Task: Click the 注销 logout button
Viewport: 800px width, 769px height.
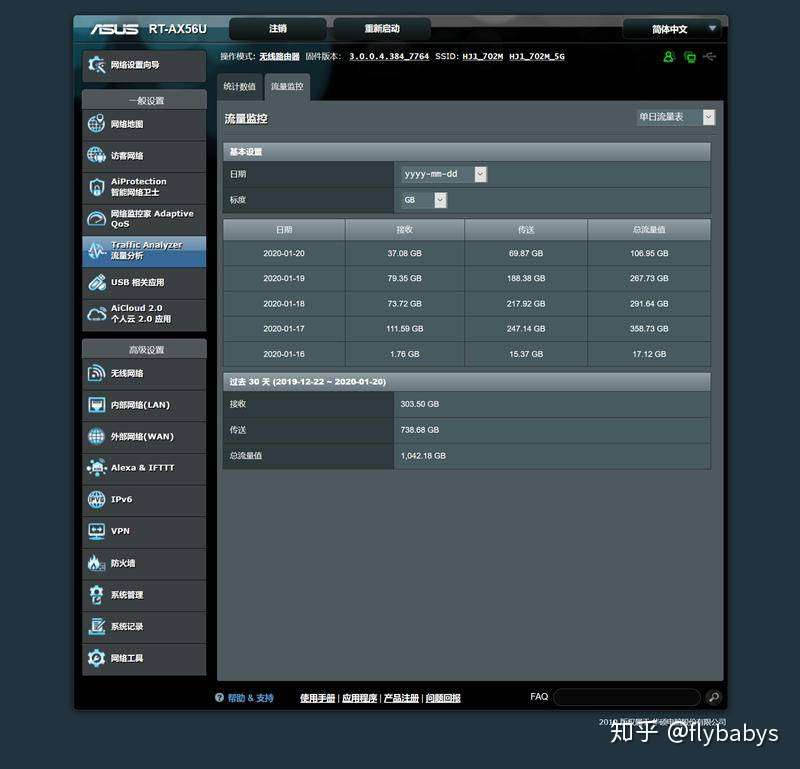Action: coord(278,29)
